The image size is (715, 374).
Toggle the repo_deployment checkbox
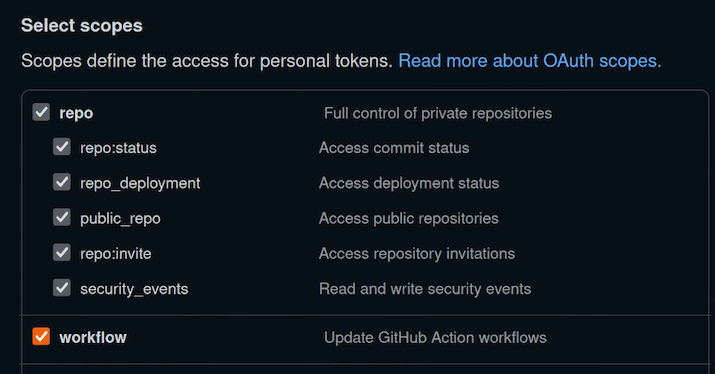tap(62, 182)
